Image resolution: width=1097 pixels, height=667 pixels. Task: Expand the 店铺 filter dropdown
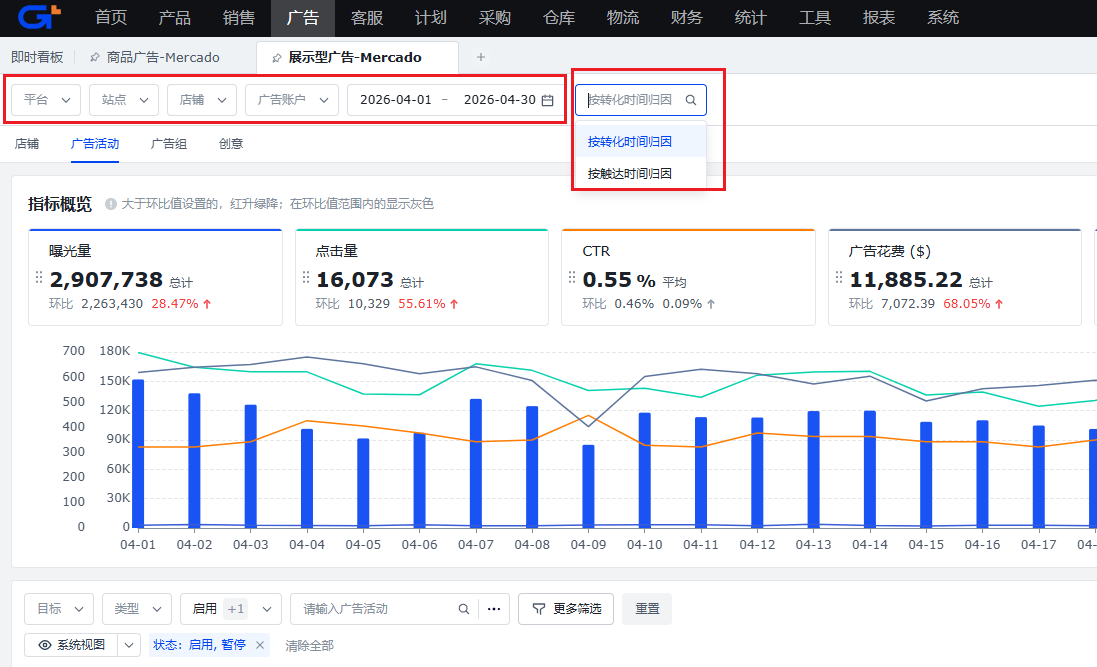pyautogui.click(x=201, y=100)
